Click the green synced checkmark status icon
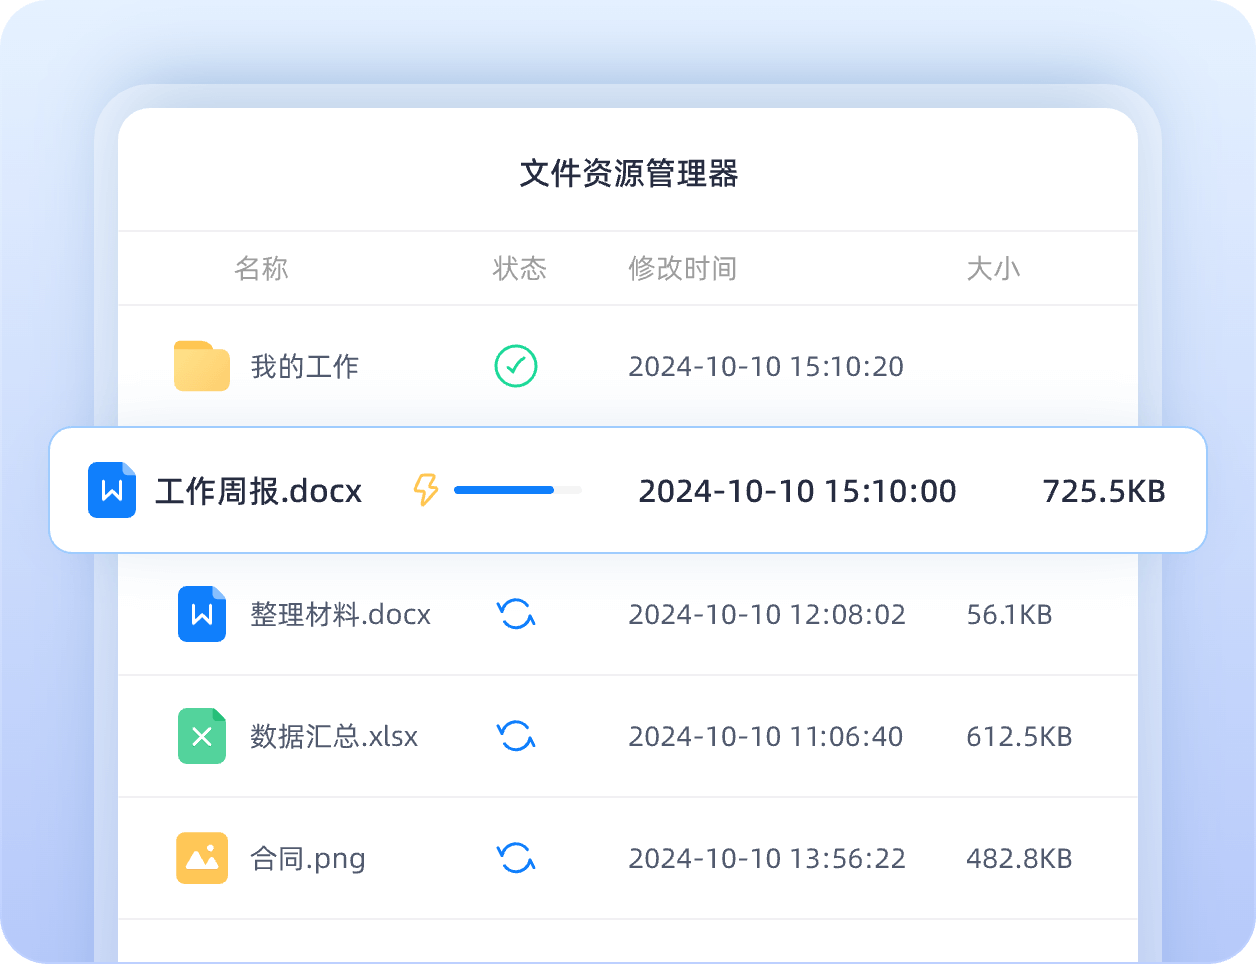Viewport: 1256px width, 964px height. 516,366
